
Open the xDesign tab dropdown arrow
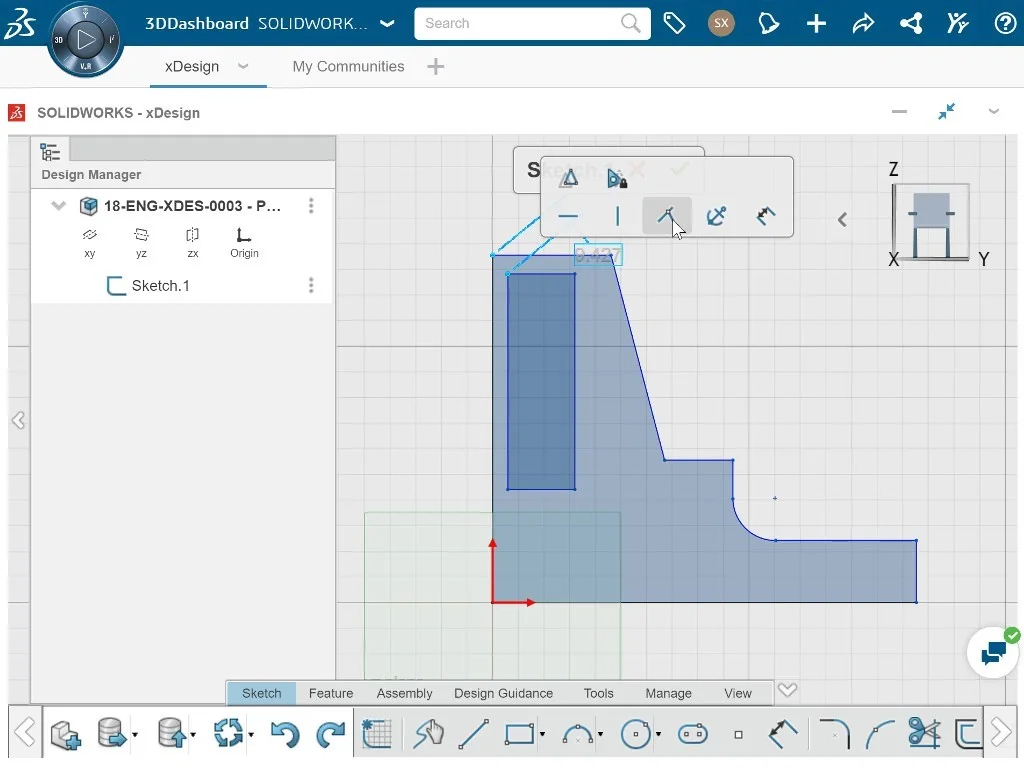242,66
